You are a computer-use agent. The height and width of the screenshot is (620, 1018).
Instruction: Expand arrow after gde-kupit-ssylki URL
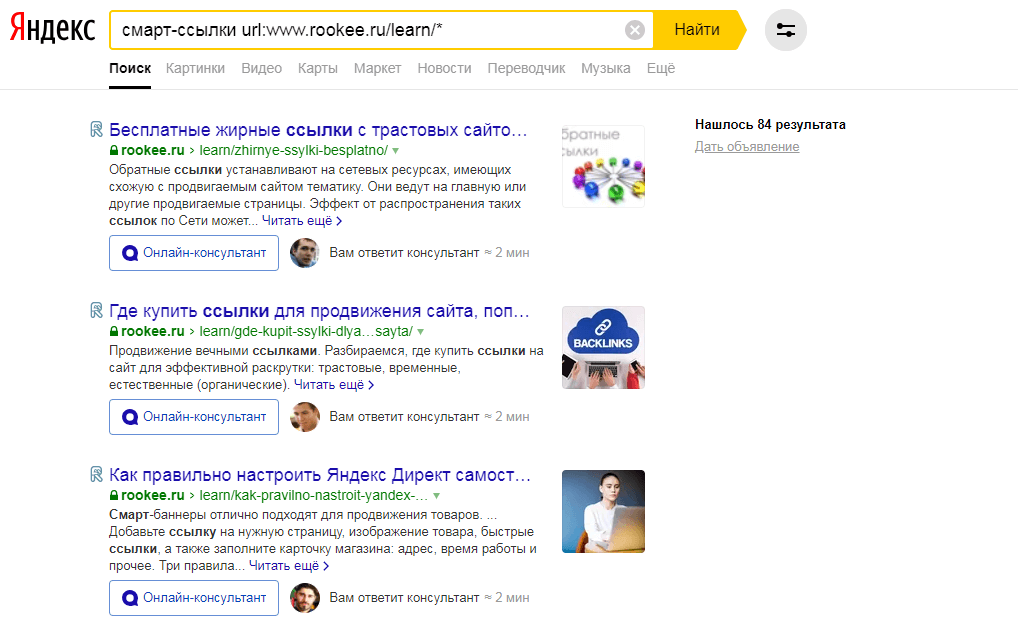421,332
